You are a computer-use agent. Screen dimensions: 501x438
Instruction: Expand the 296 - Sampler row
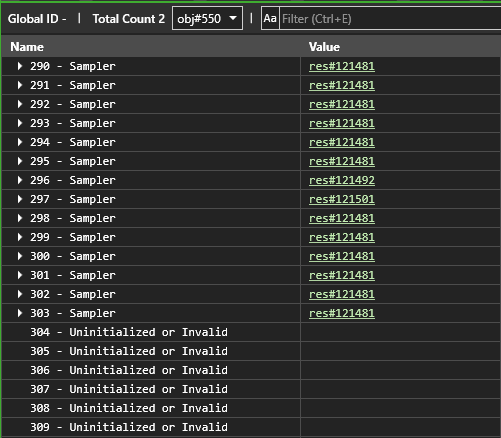coord(20,180)
